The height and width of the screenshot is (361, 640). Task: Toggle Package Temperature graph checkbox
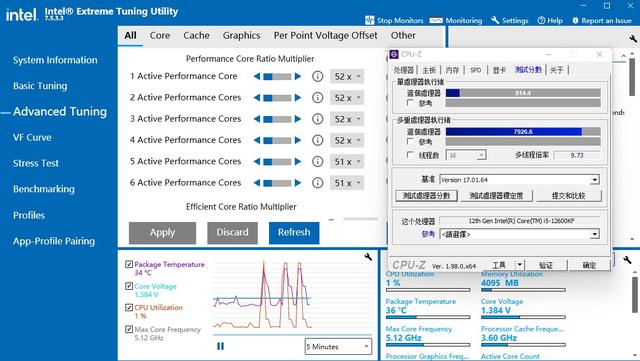pos(129,264)
